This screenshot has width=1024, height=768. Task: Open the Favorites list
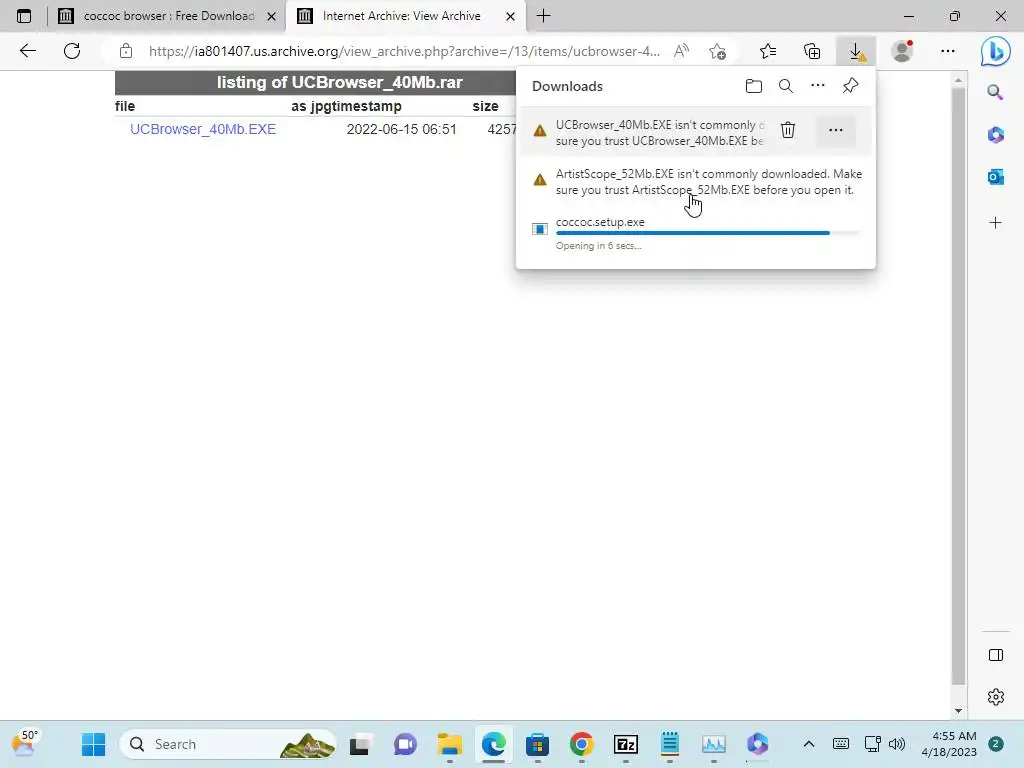tap(769, 51)
